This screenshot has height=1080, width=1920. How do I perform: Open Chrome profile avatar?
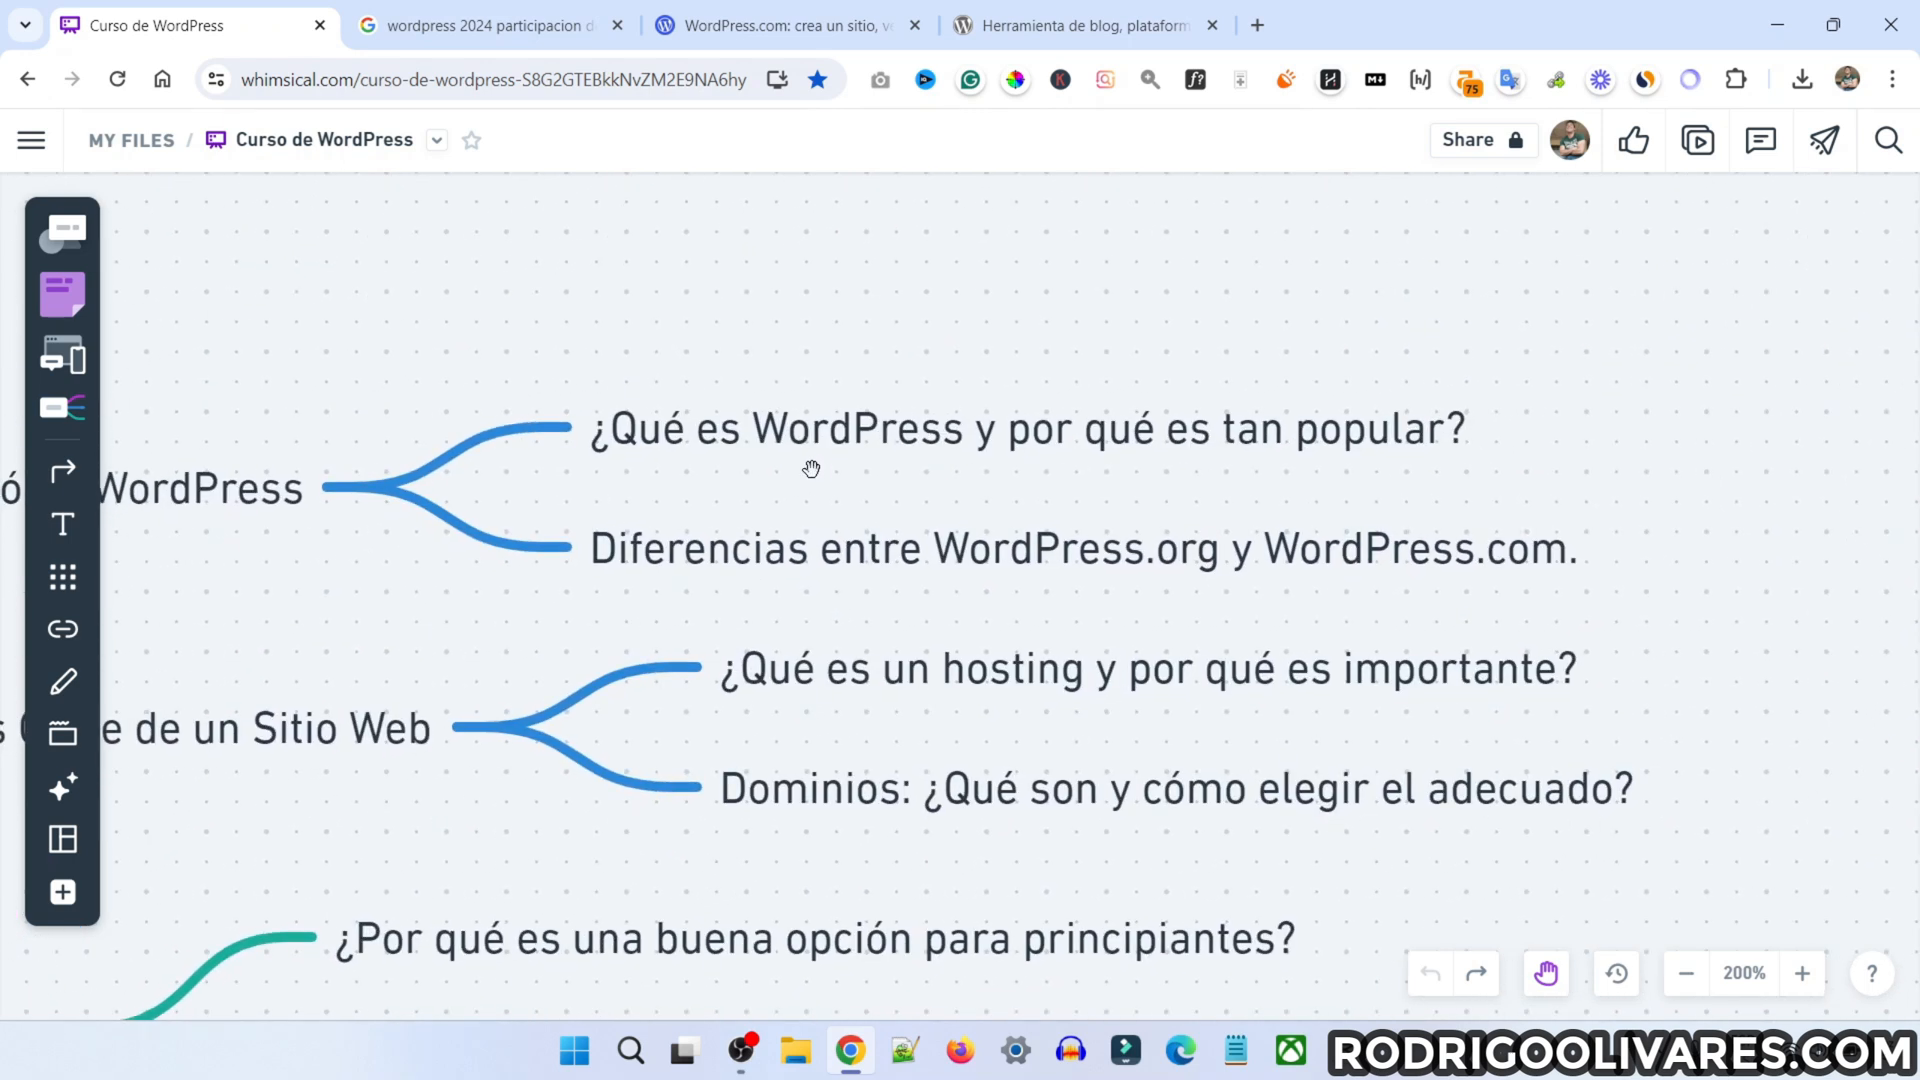(1847, 79)
